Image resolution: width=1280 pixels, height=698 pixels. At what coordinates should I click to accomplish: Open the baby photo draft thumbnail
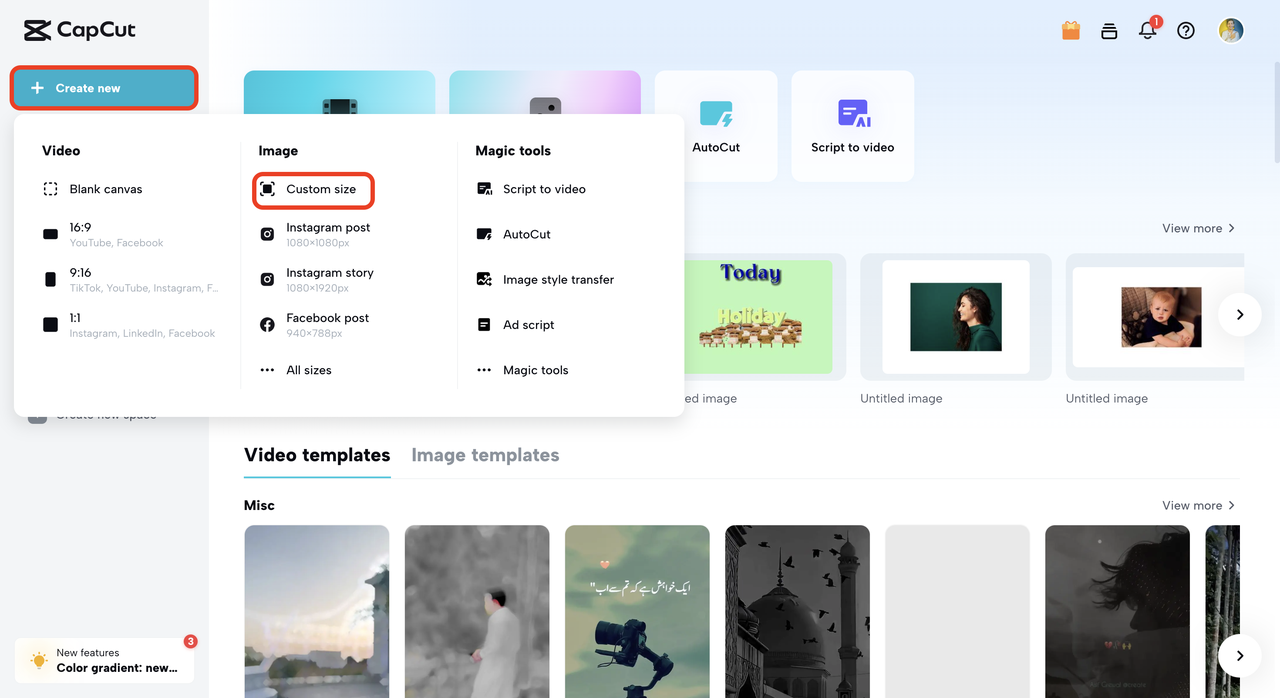(1155, 316)
